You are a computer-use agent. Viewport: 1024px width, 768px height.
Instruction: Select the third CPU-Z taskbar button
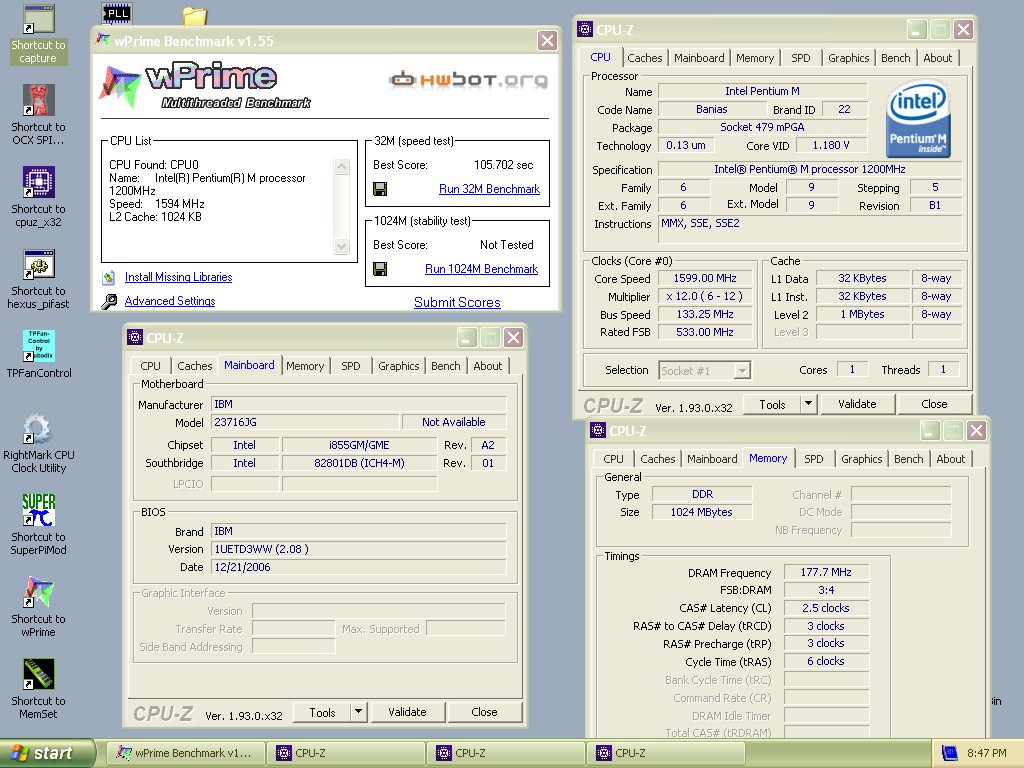(x=666, y=753)
